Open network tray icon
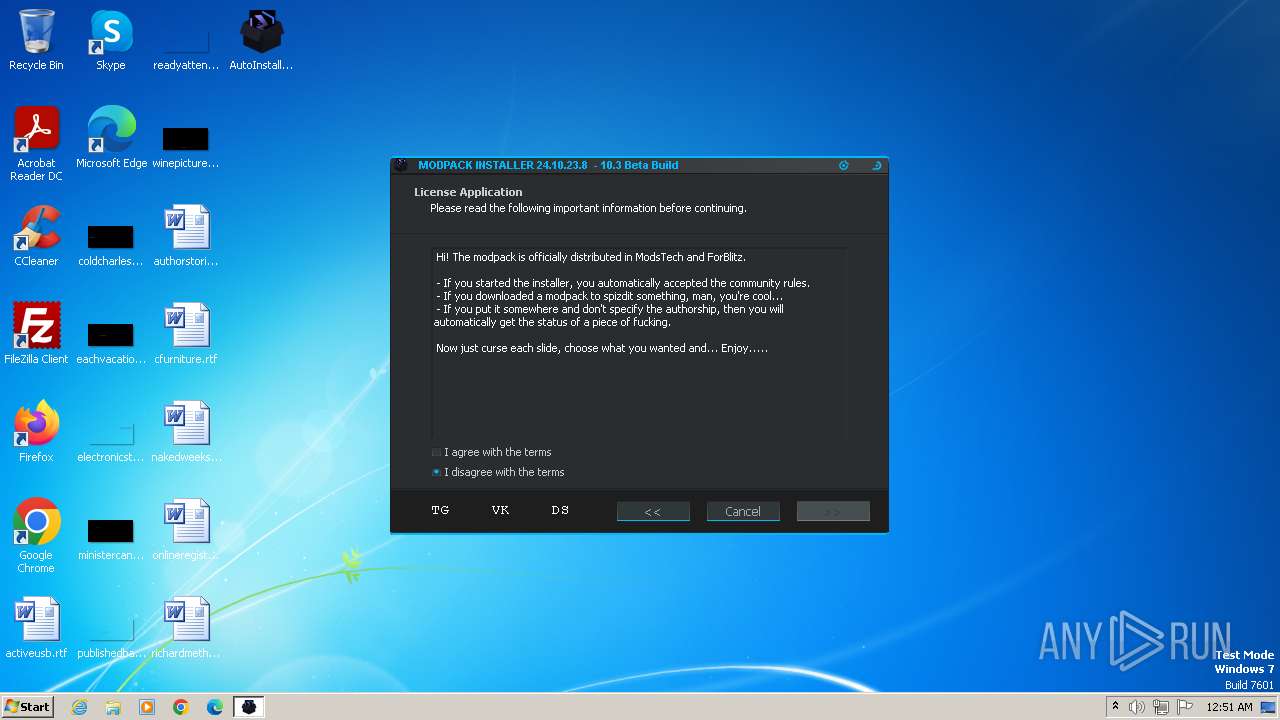Viewport: 1280px width, 720px height. point(1161,707)
